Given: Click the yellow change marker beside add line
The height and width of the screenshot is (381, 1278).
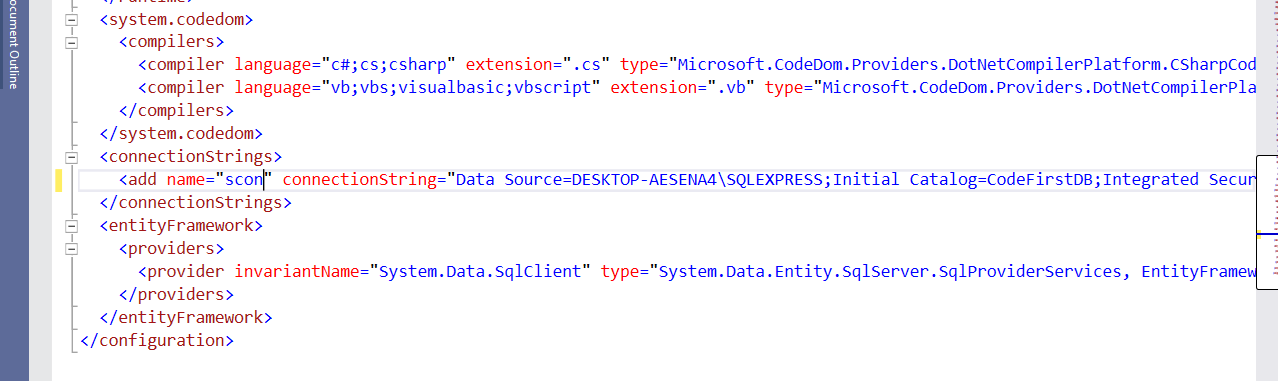Looking at the screenshot, I should click(59, 180).
